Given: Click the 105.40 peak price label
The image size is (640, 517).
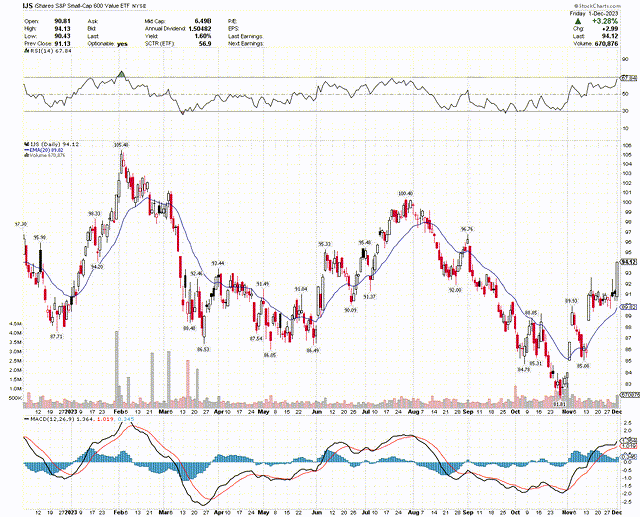Looking at the screenshot, I should (121, 145).
